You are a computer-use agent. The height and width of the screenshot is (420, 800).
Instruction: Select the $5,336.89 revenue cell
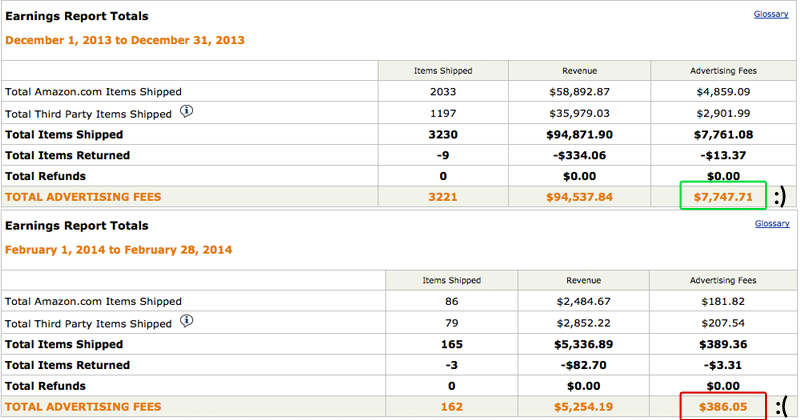583,344
